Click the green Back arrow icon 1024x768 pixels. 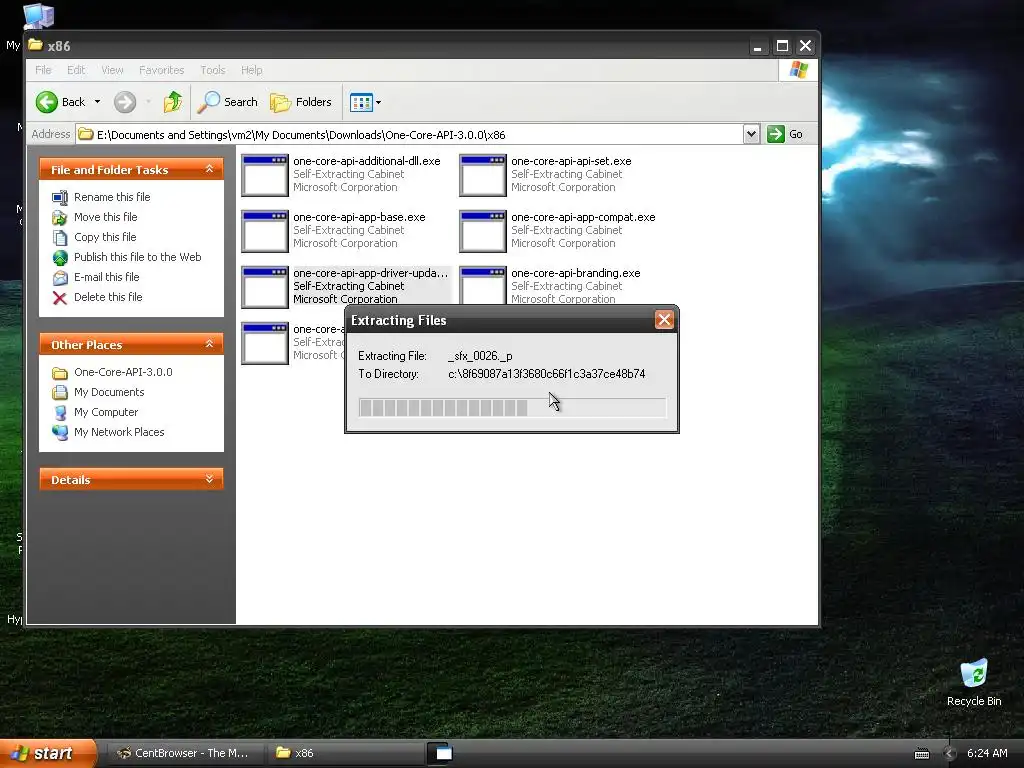(x=46, y=102)
